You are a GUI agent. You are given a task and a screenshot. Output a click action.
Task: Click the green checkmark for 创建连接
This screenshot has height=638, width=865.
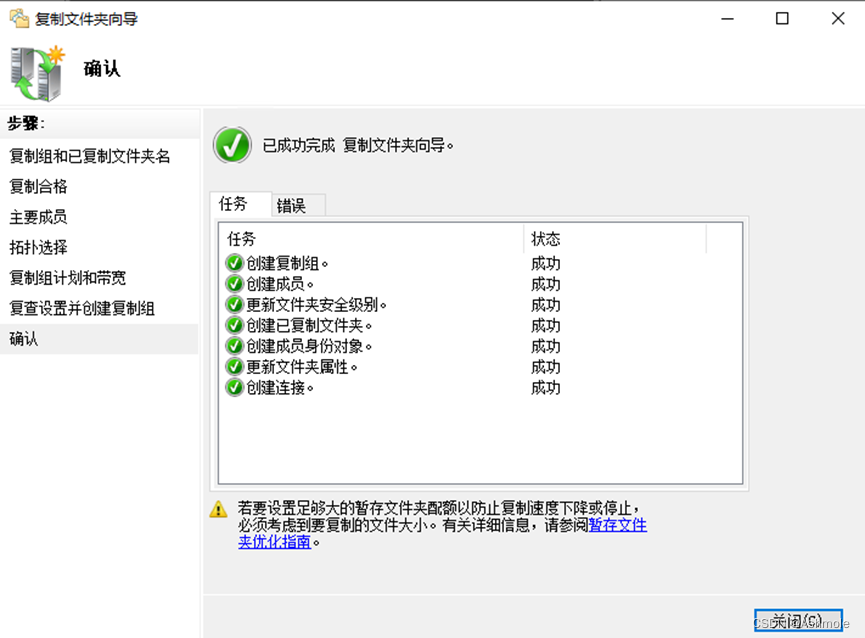[x=233, y=388]
